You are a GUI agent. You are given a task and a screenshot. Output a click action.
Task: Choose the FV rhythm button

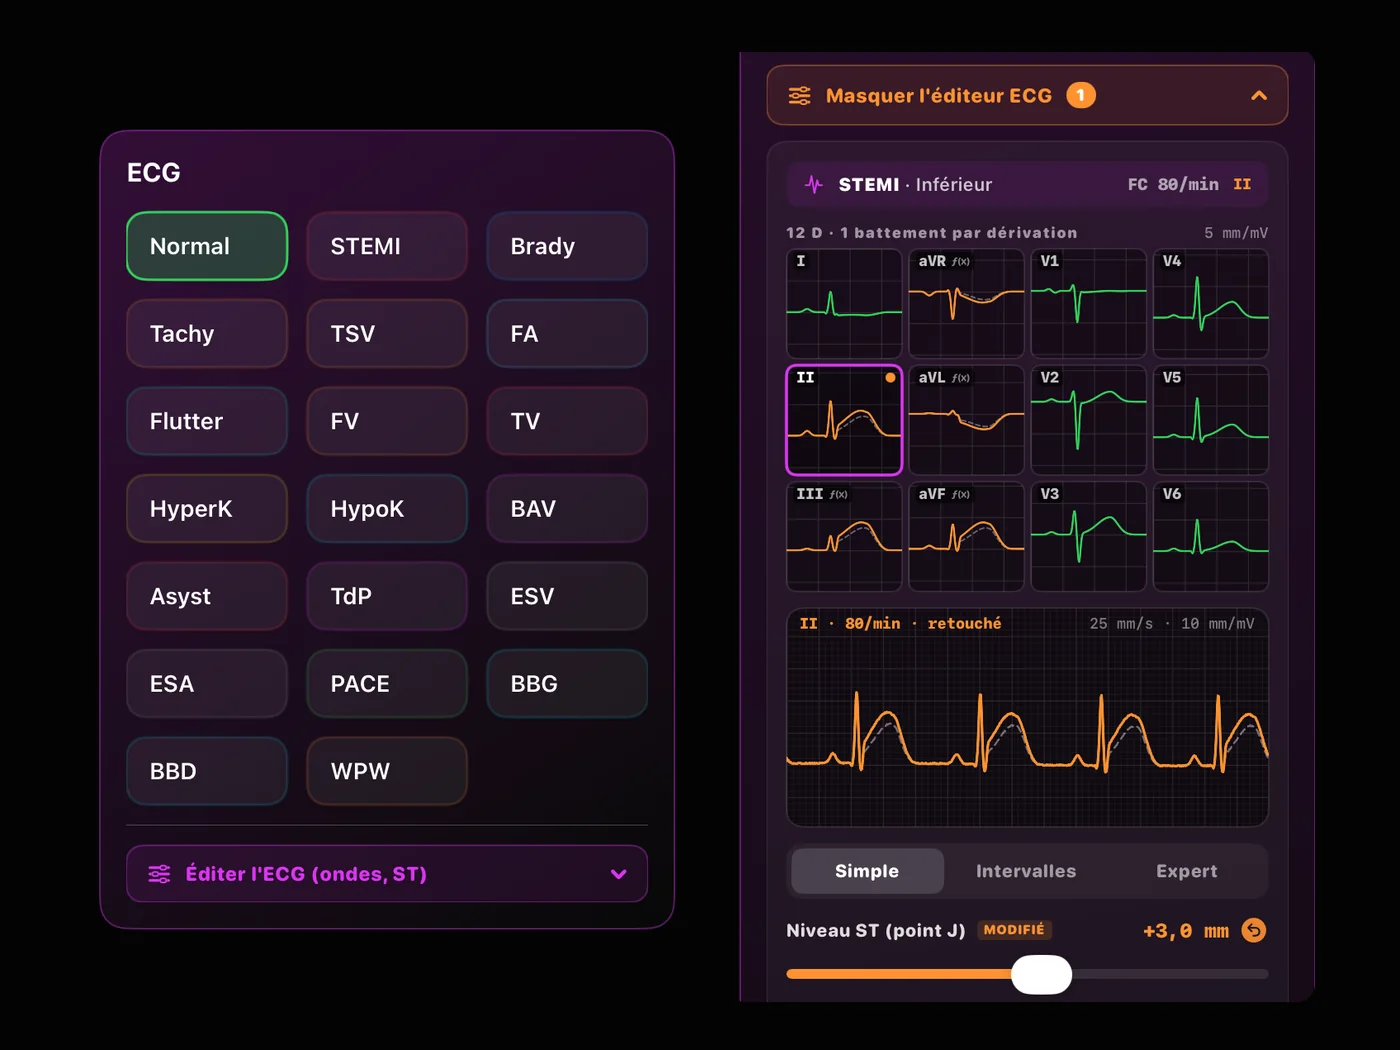click(x=387, y=421)
